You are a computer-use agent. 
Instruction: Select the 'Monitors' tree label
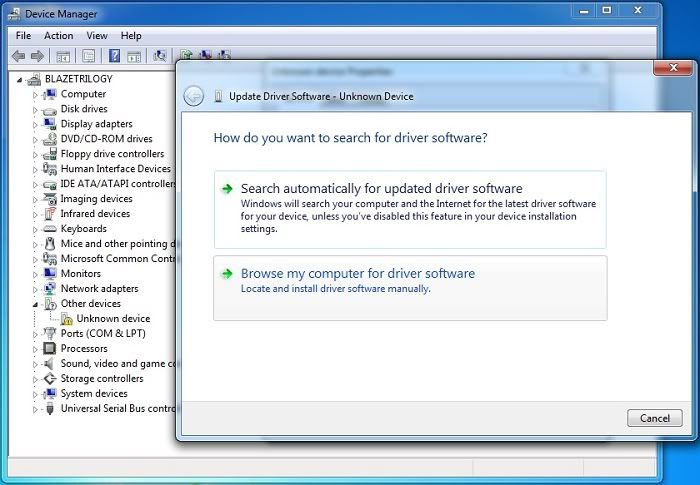point(80,273)
